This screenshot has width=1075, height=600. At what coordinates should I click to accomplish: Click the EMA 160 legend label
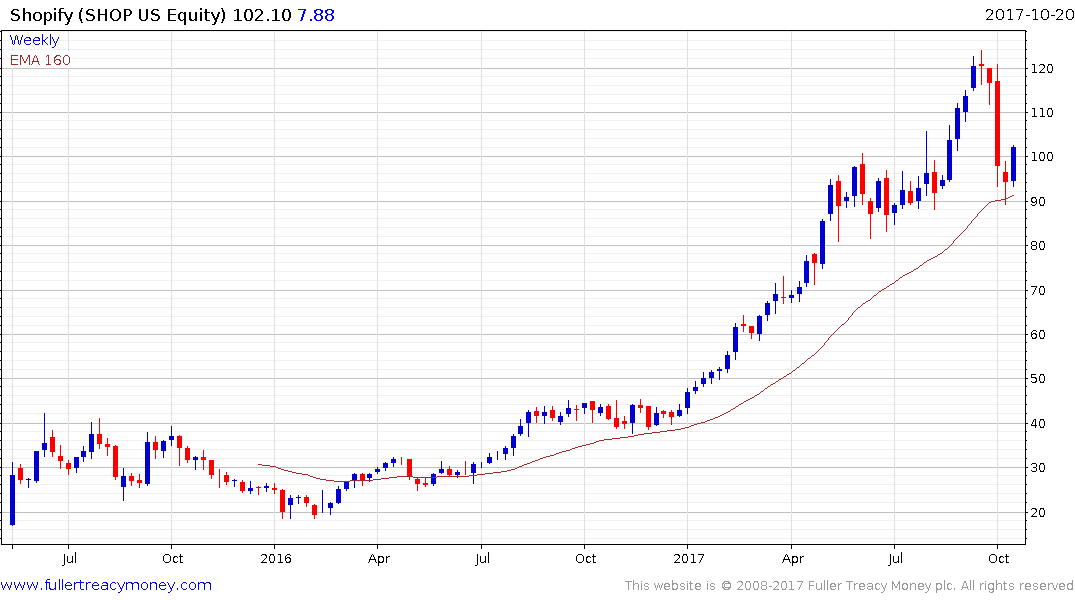pyautogui.click(x=40, y=60)
